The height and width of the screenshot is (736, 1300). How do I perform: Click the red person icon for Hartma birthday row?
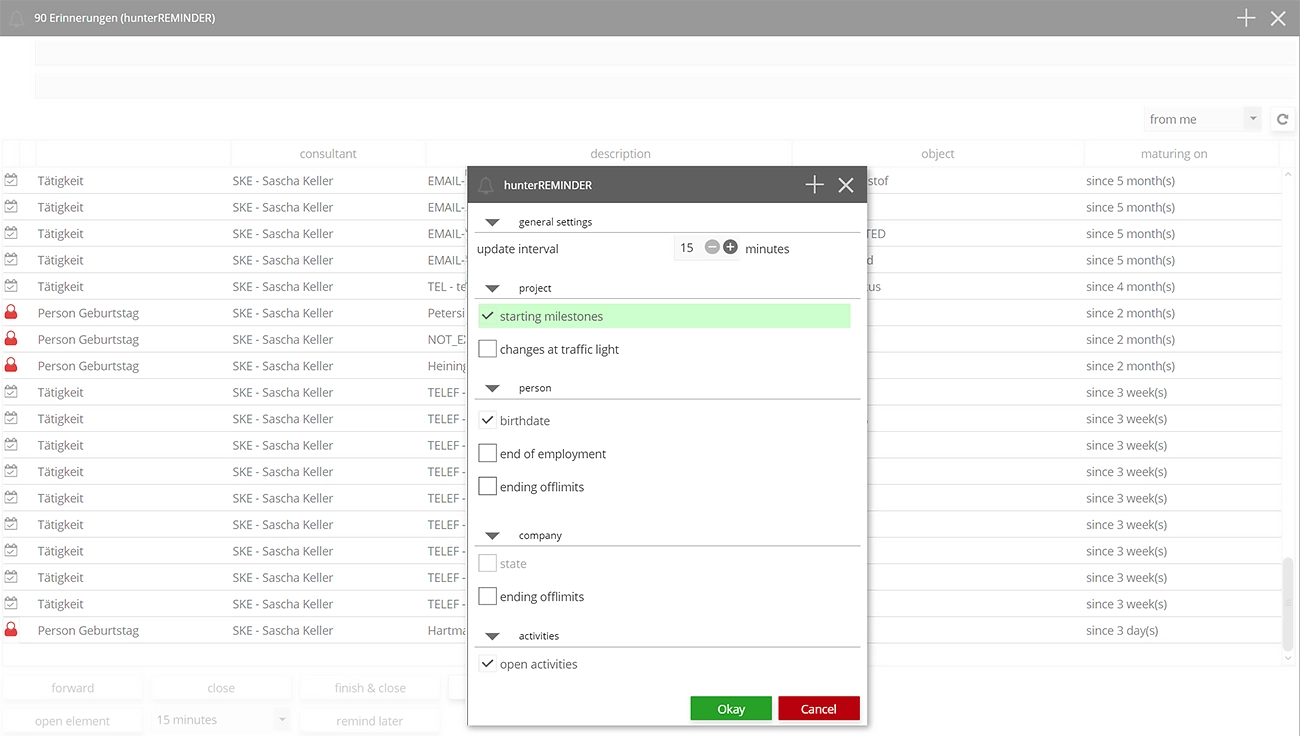[11, 630]
